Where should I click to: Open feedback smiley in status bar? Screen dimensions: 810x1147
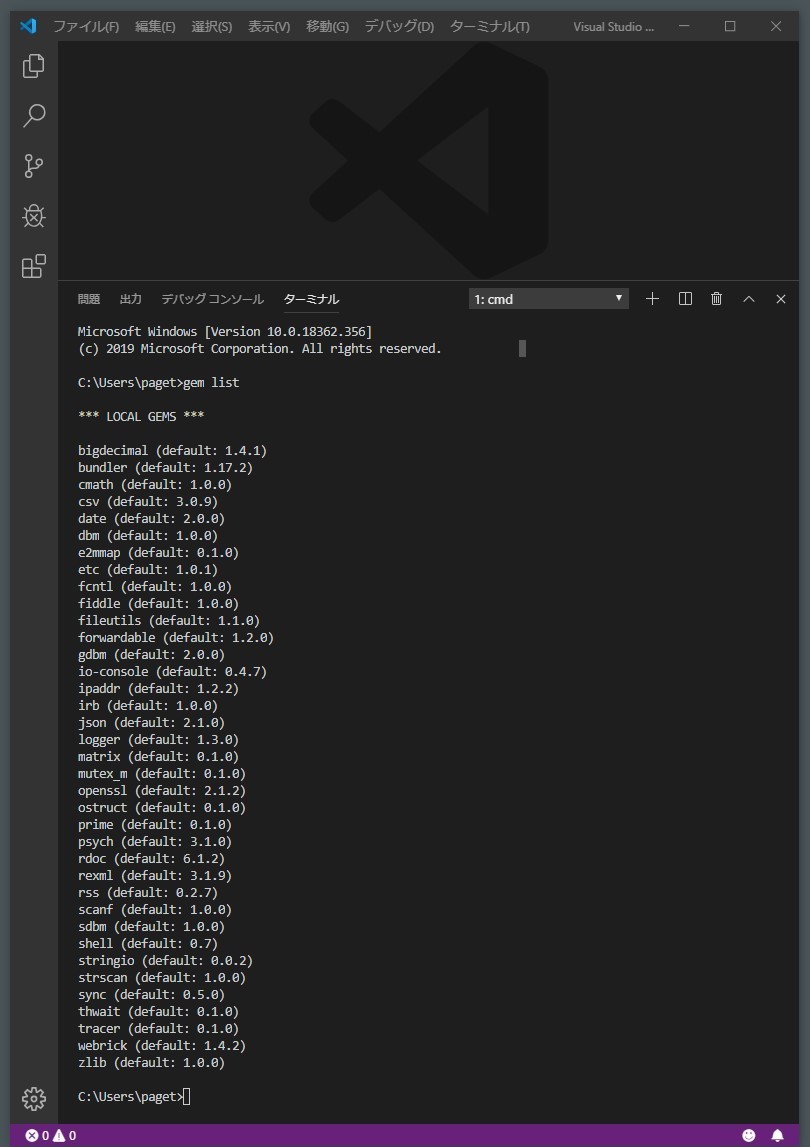749,1135
